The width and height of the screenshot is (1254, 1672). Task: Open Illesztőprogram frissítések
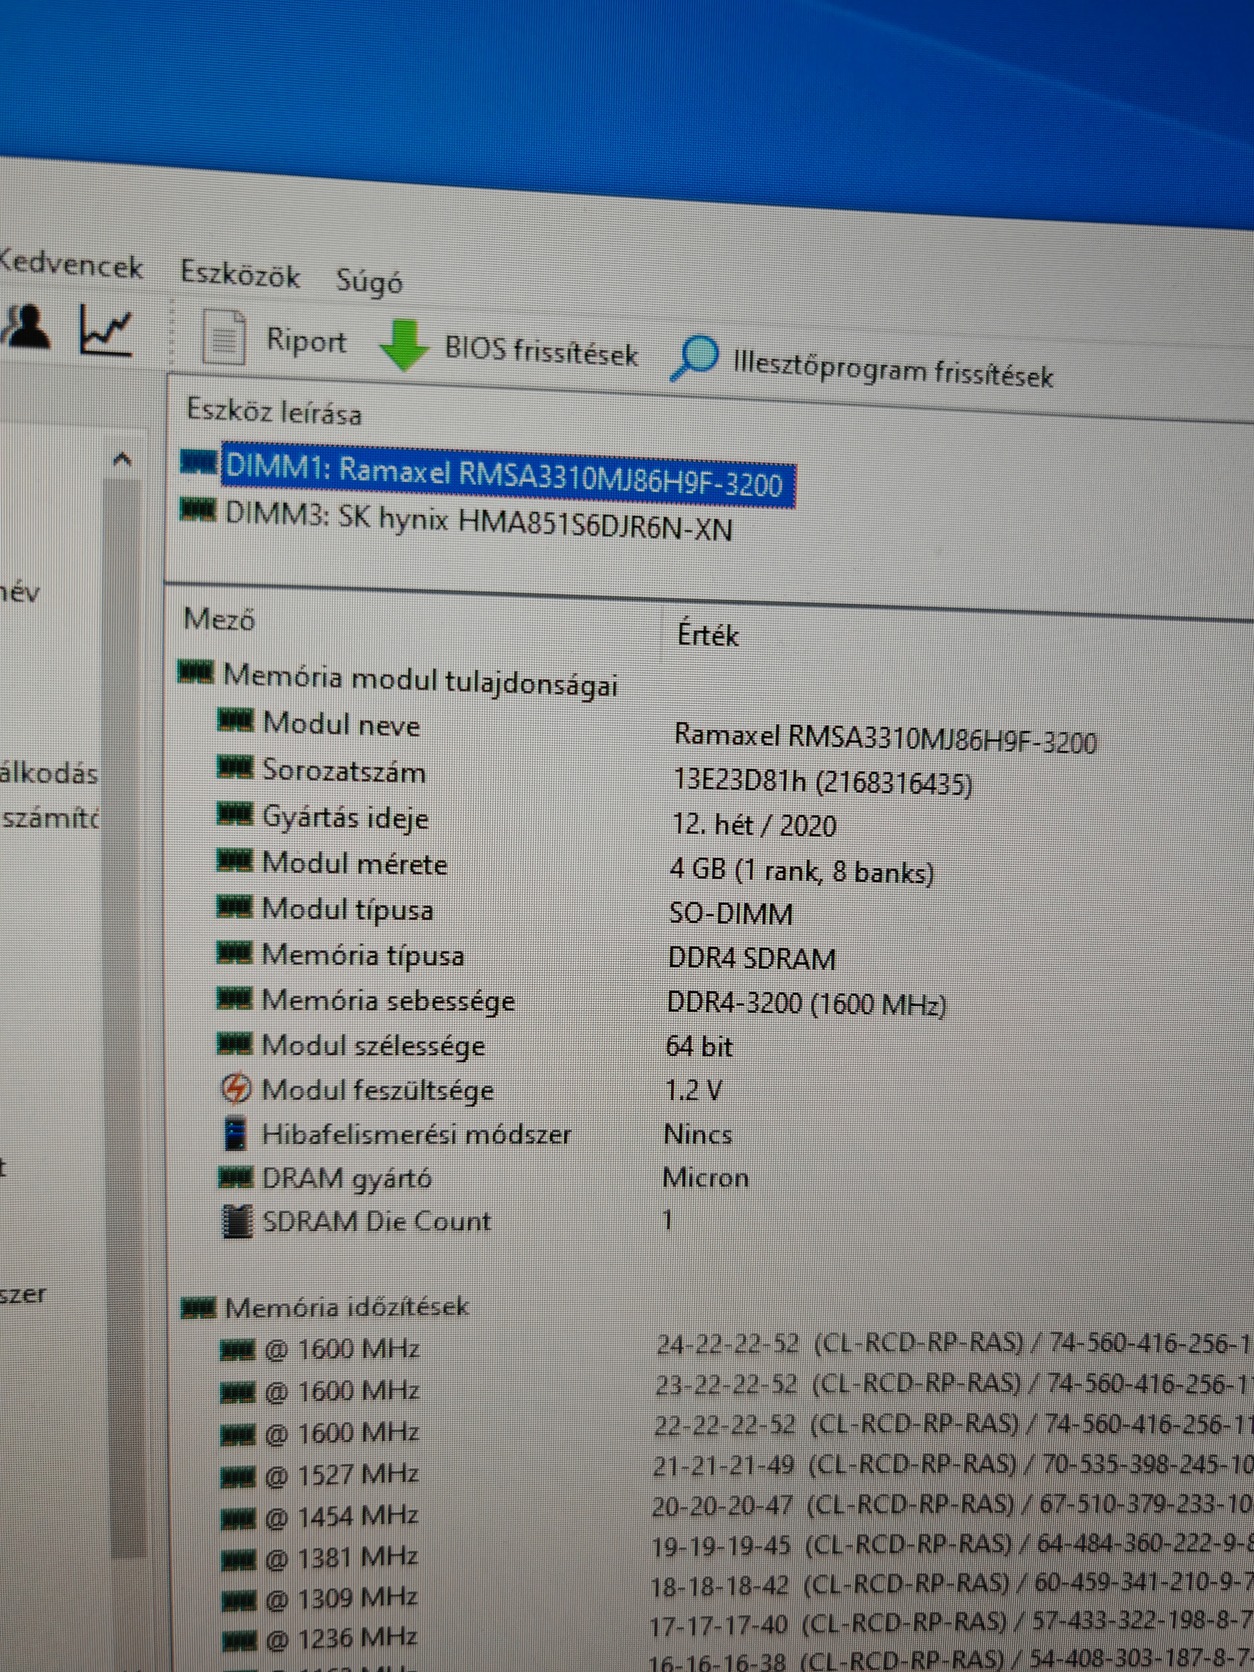tap(893, 368)
